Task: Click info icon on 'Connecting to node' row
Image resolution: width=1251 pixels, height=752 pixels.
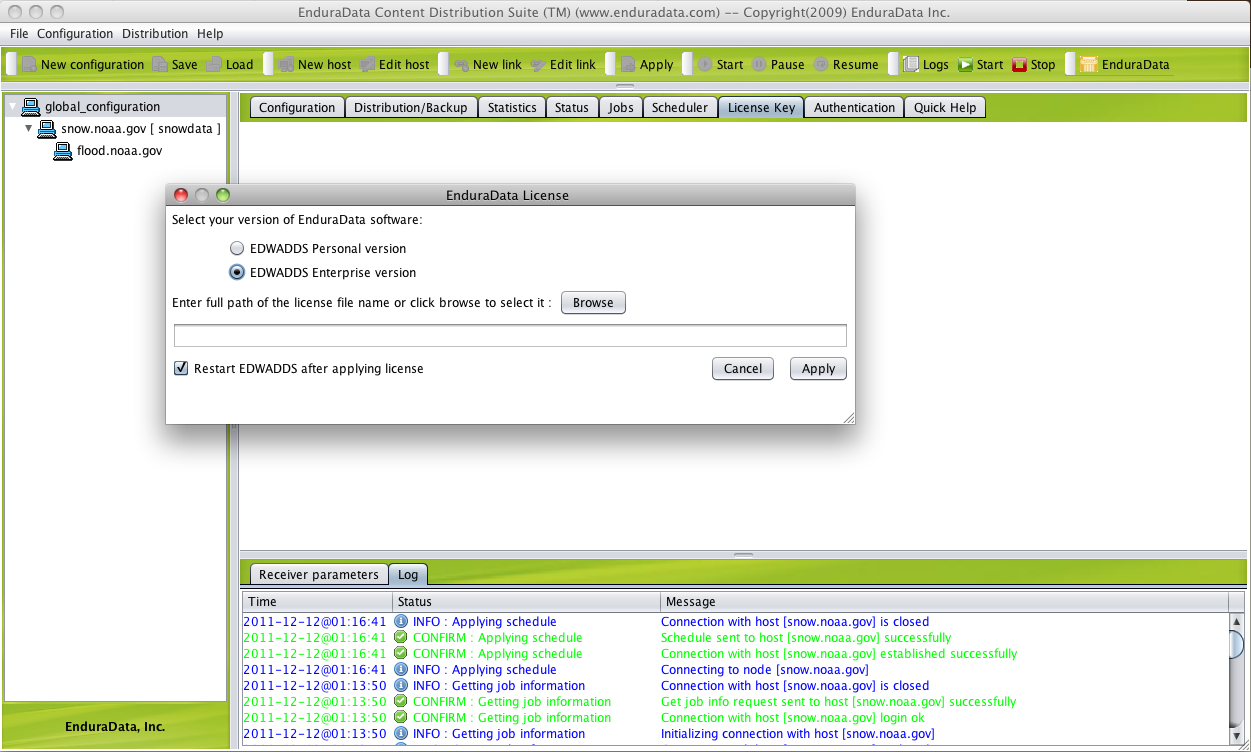Action: pyautogui.click(x=401, y=670)
